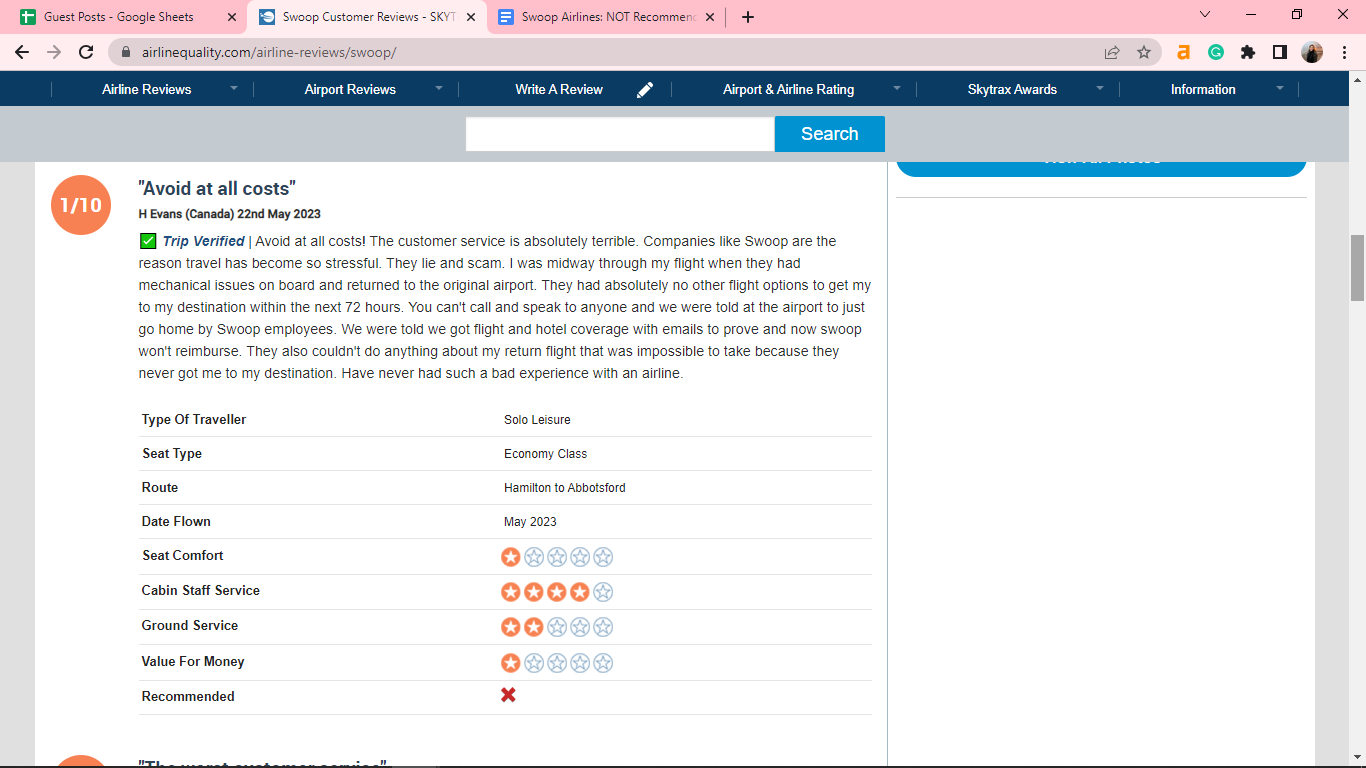Image resolution: width=1366 pixels, height=768 pixels.
Task: Switch to the Swoop Customer Reviews tab
Action: pyautogui.click(x=366, y=17)
